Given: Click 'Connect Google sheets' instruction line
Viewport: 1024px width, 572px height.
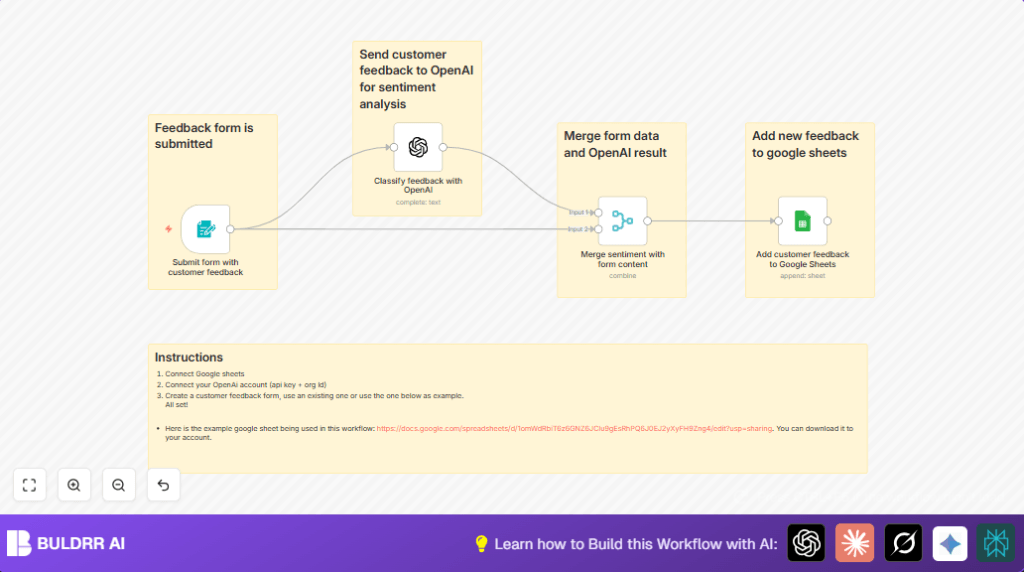Looking at the screenshot, I should point(204,374).
